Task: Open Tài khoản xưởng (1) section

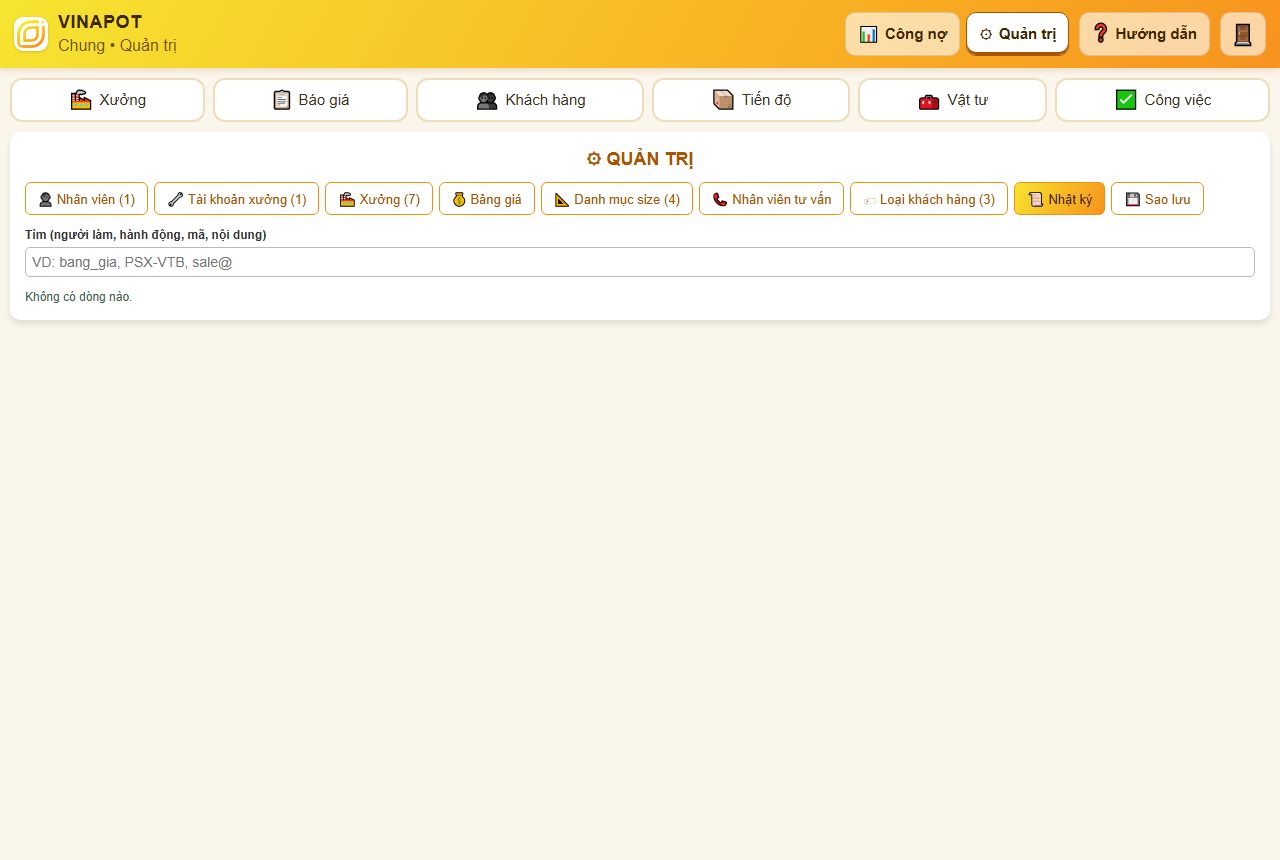Action: [x=237, y=199]
